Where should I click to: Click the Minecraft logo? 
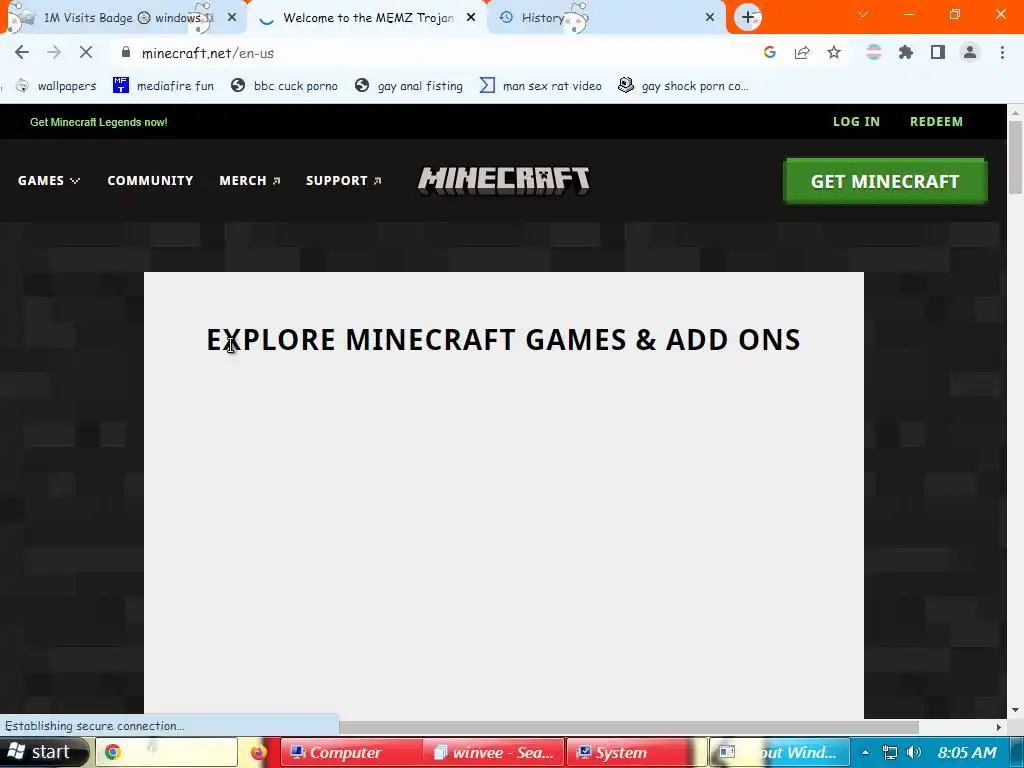(x=504, y=180)
